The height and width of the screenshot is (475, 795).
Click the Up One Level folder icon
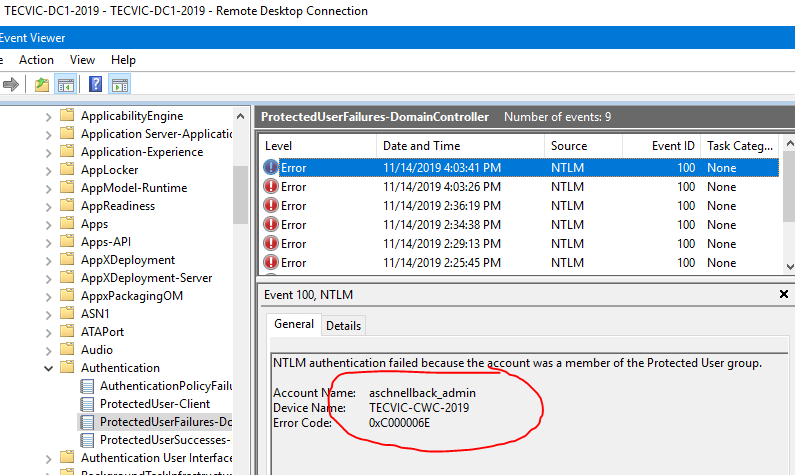click(42, 84)
